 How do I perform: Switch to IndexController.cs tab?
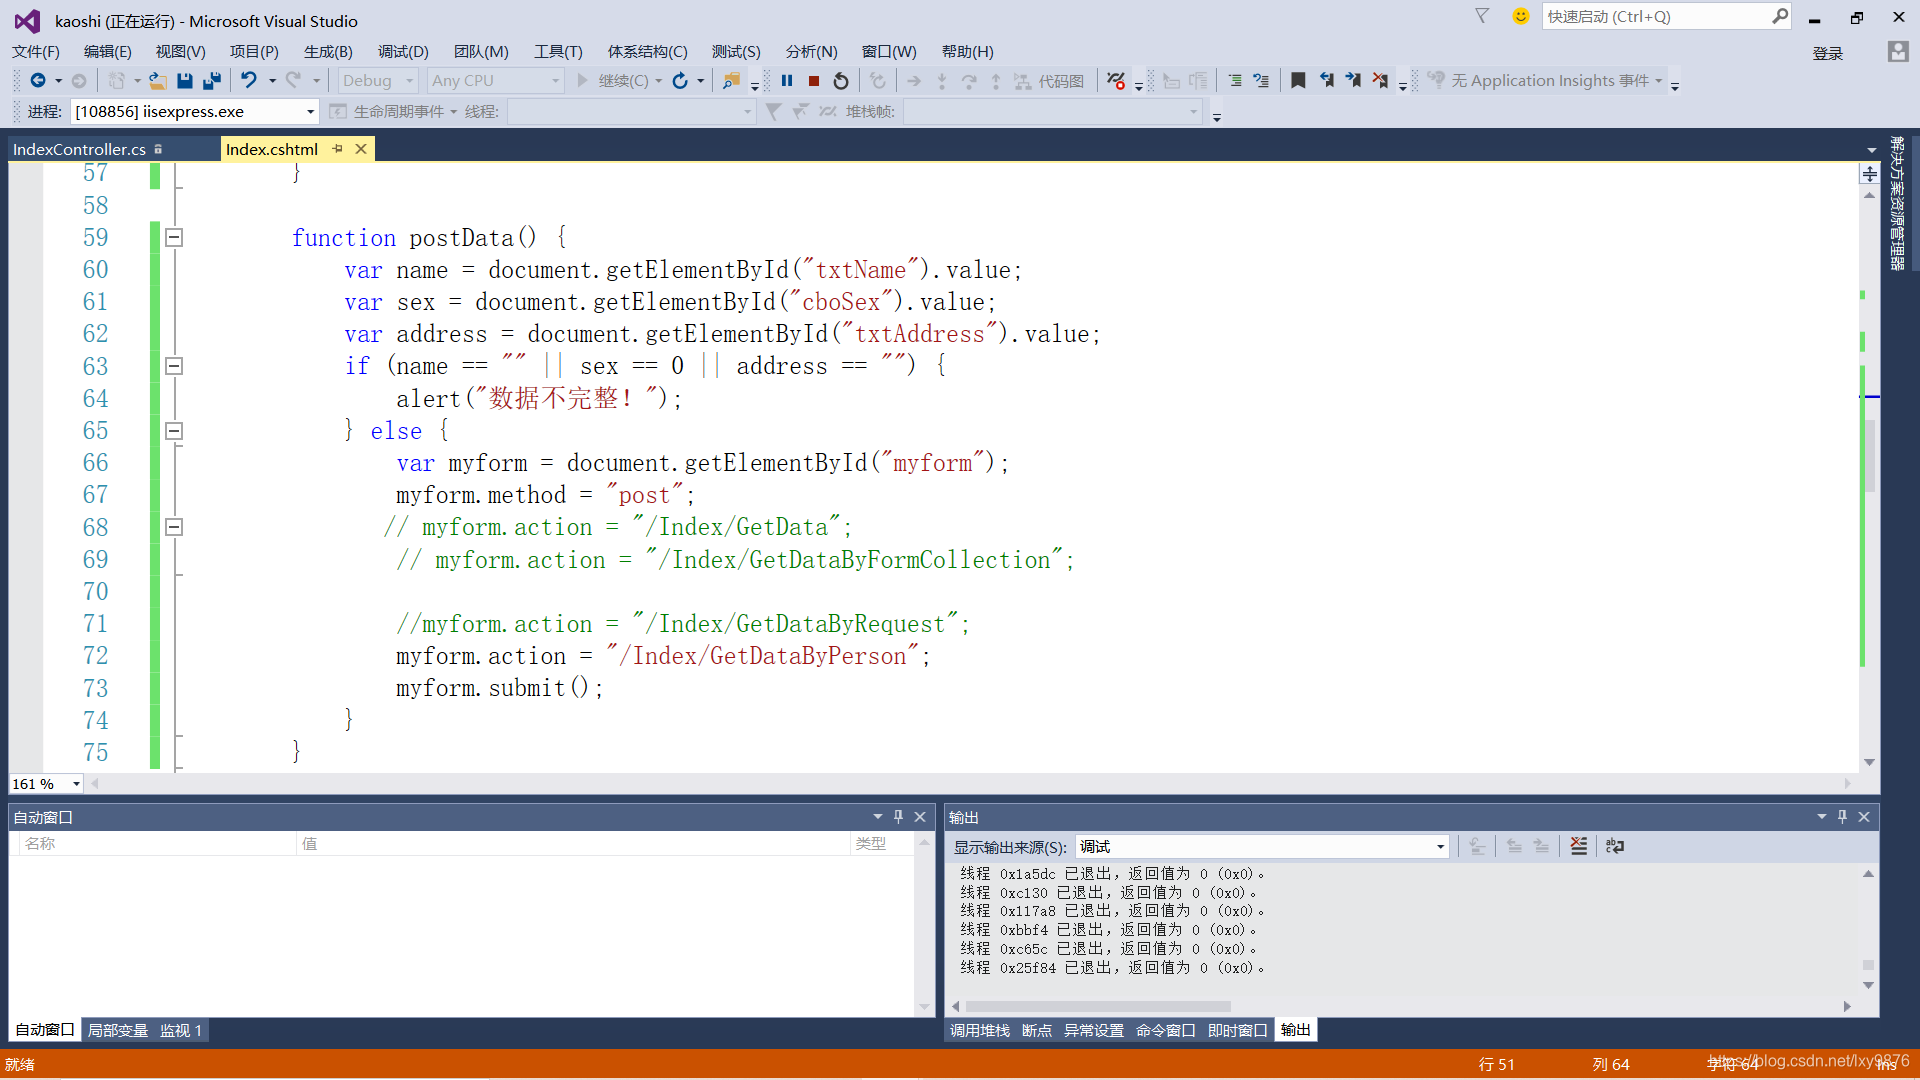pos(80,149)
